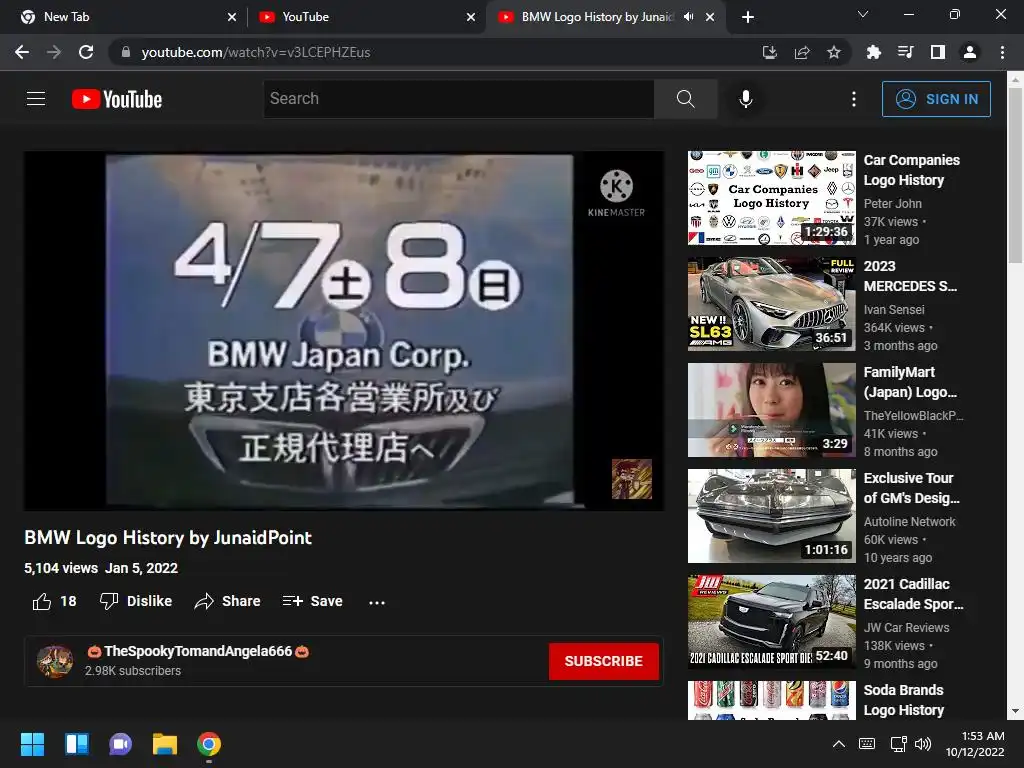Open Chat app in taskbar

pyautogui.click(x=120, y=744)
